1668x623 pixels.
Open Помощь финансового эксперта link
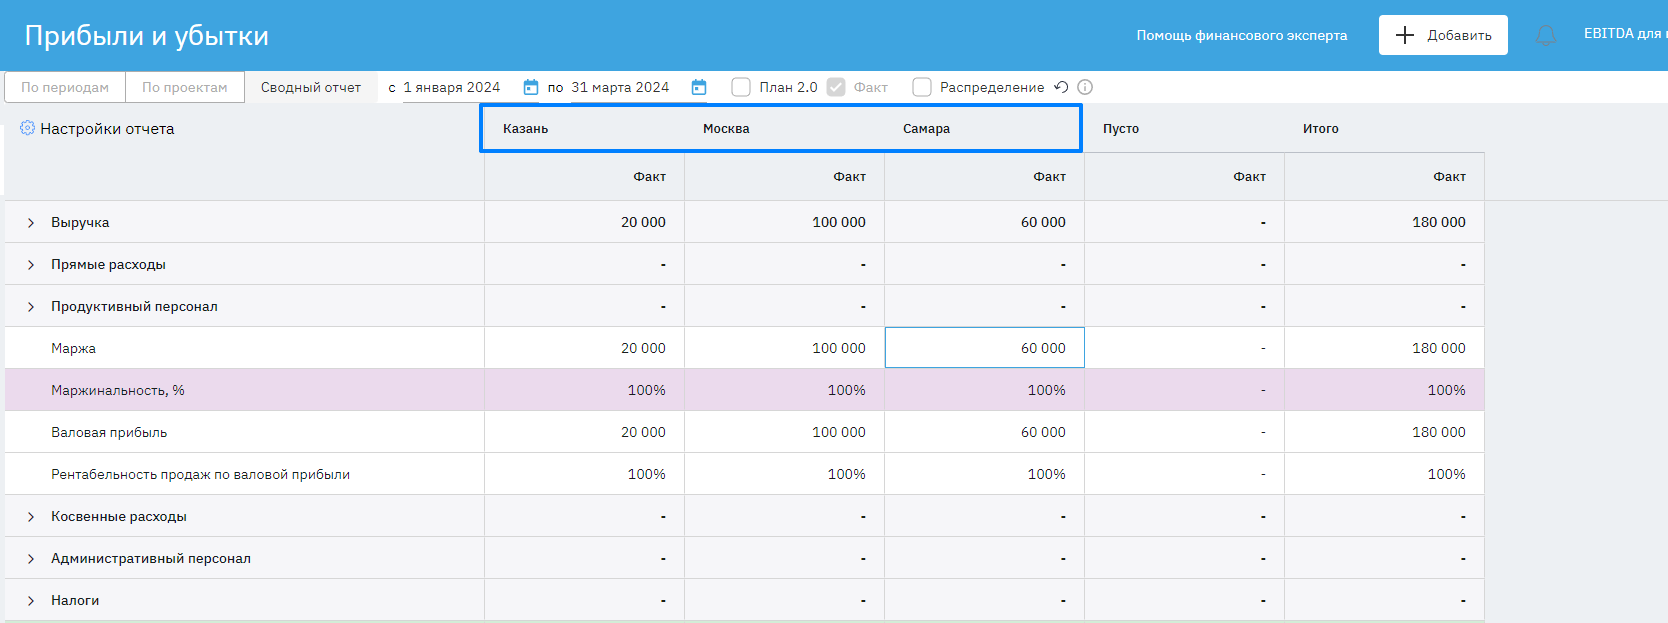click(x=1241, y=35)
